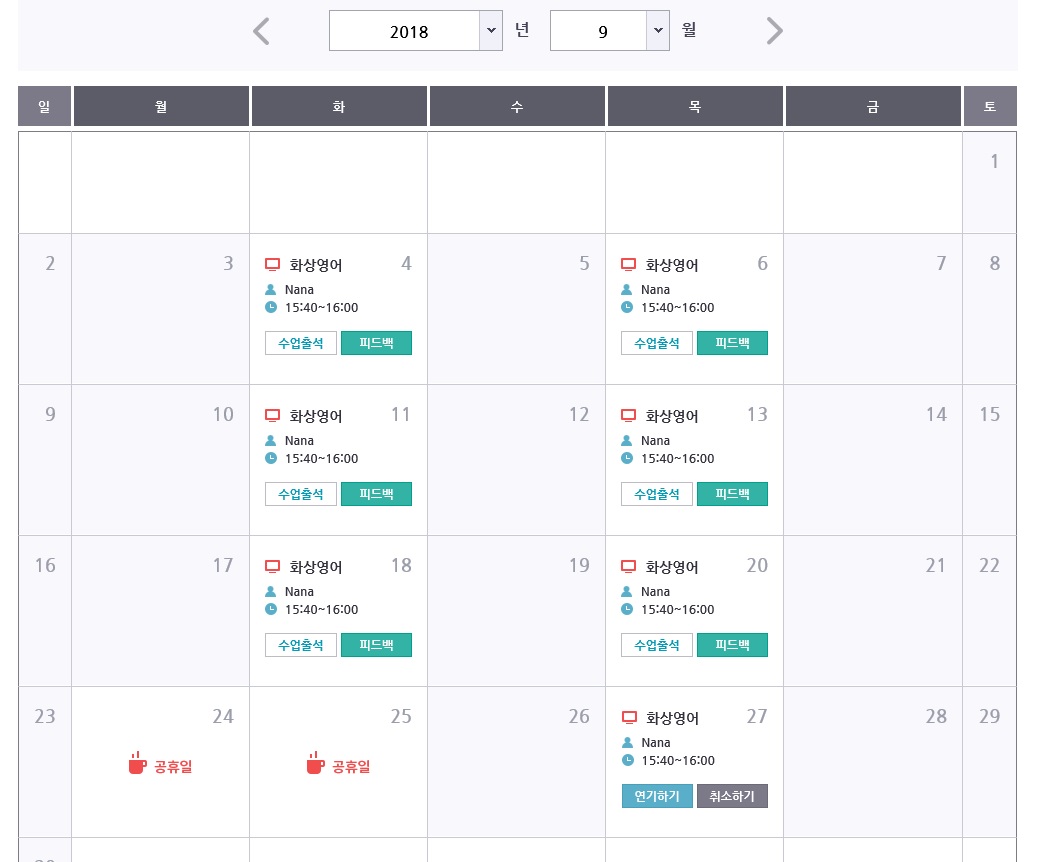The height and width of the screenshot is (862, 1051).
Task: Click monitor icon on September 4 class
Action: pos(272,265)
